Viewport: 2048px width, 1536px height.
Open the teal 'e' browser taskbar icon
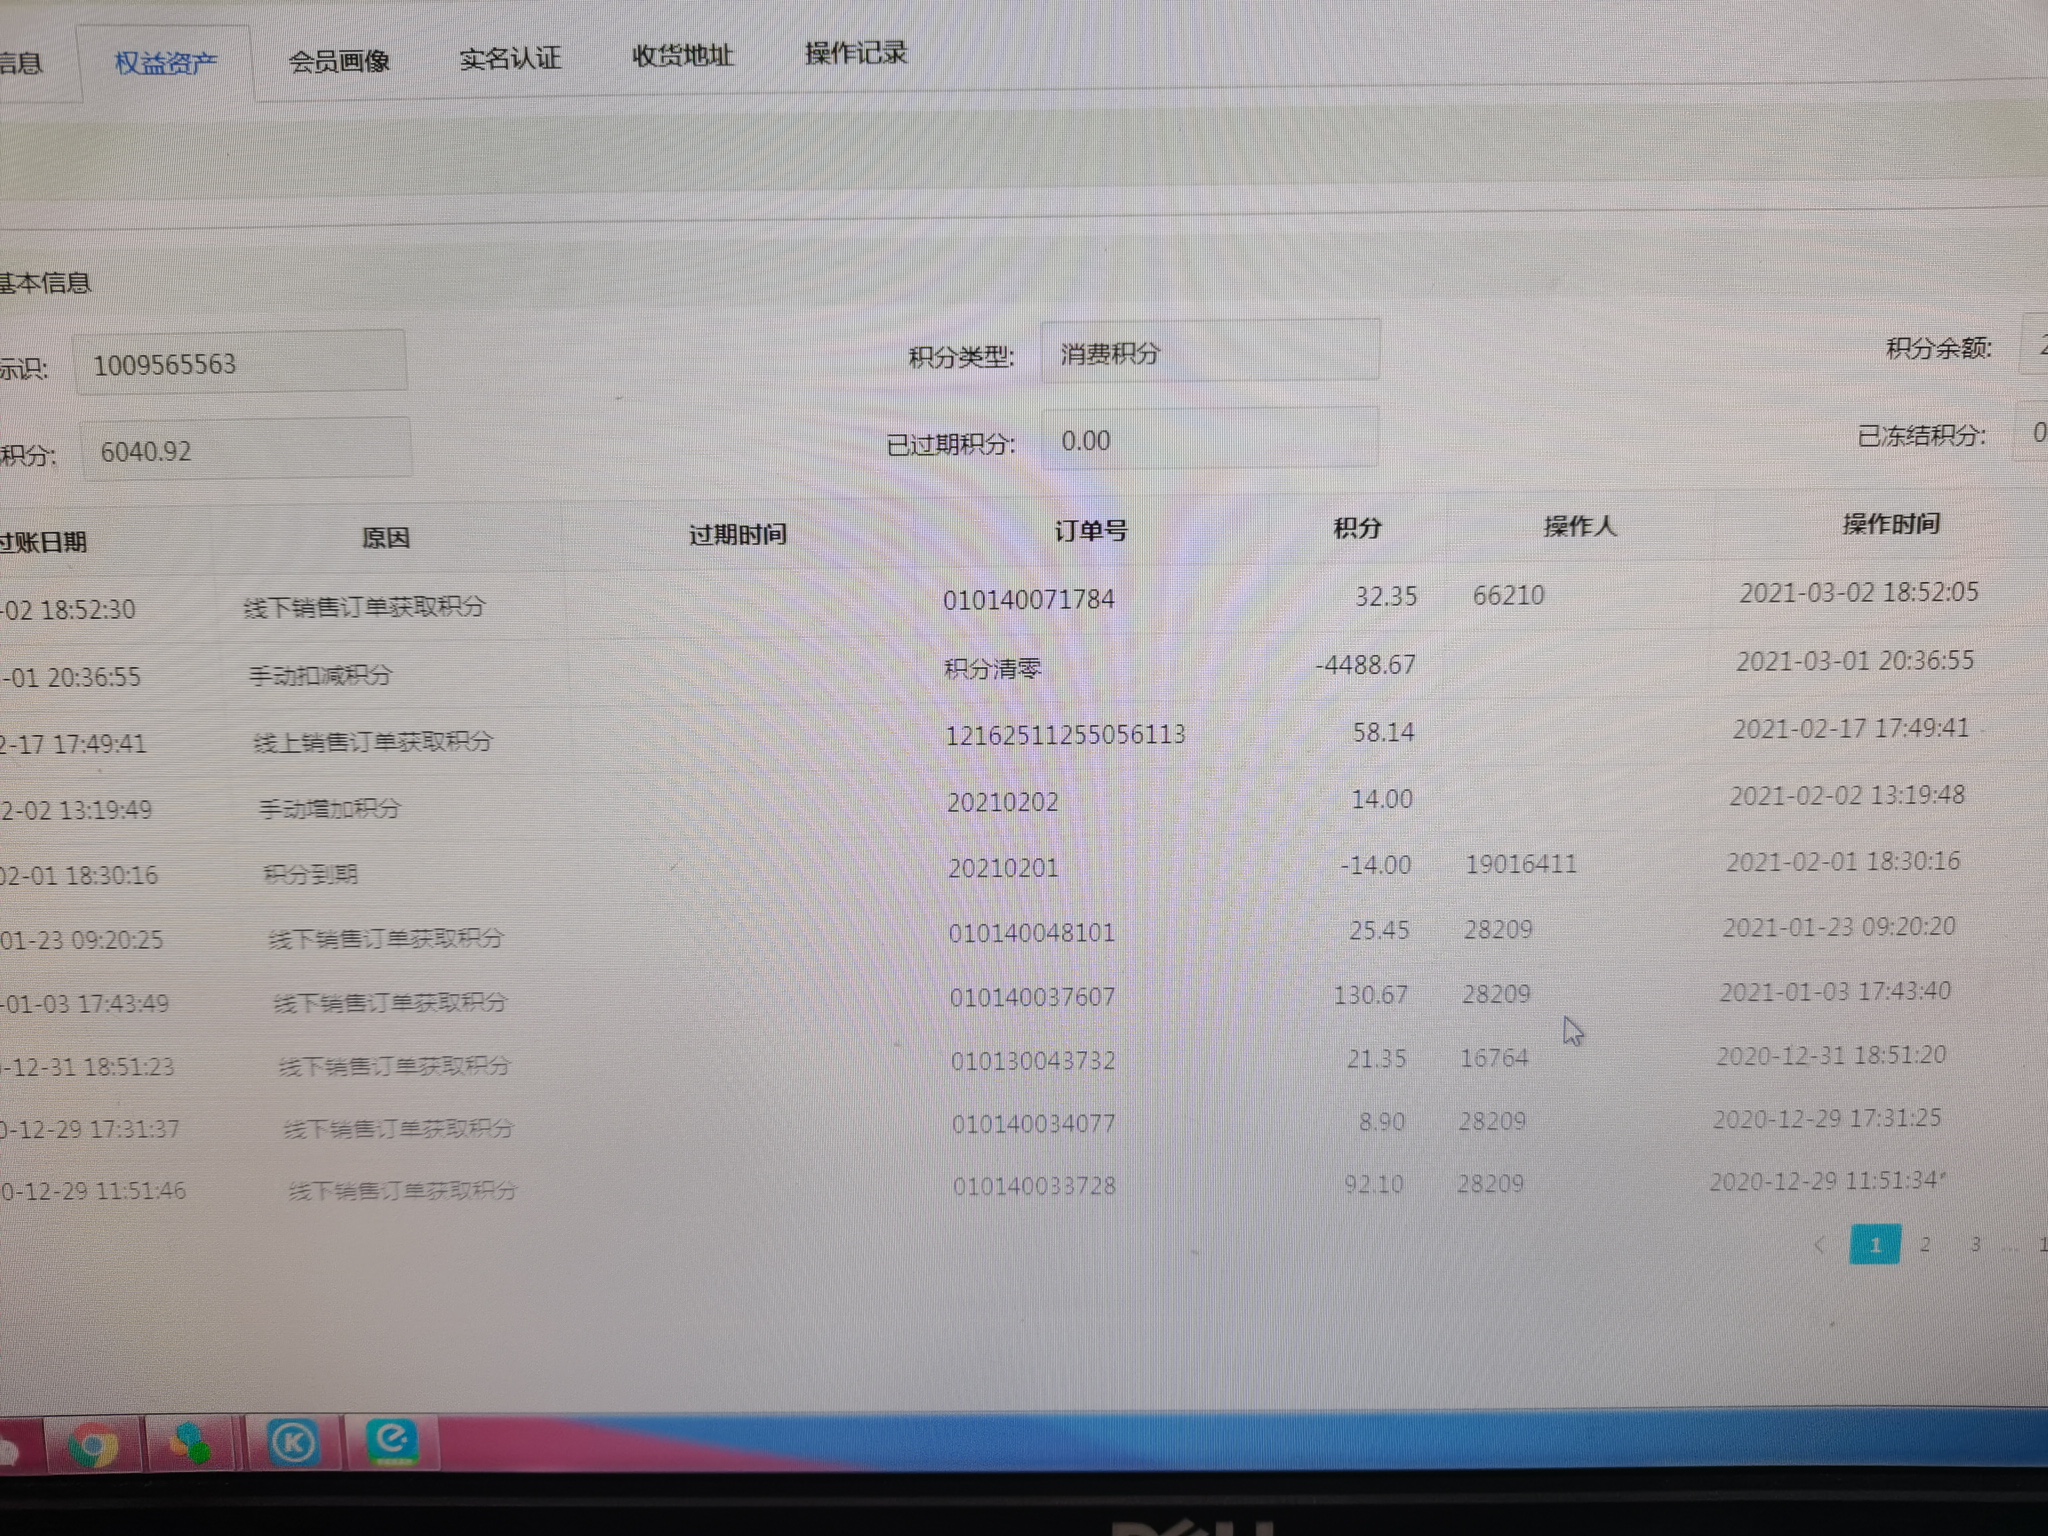click(x=391, y=1441)
